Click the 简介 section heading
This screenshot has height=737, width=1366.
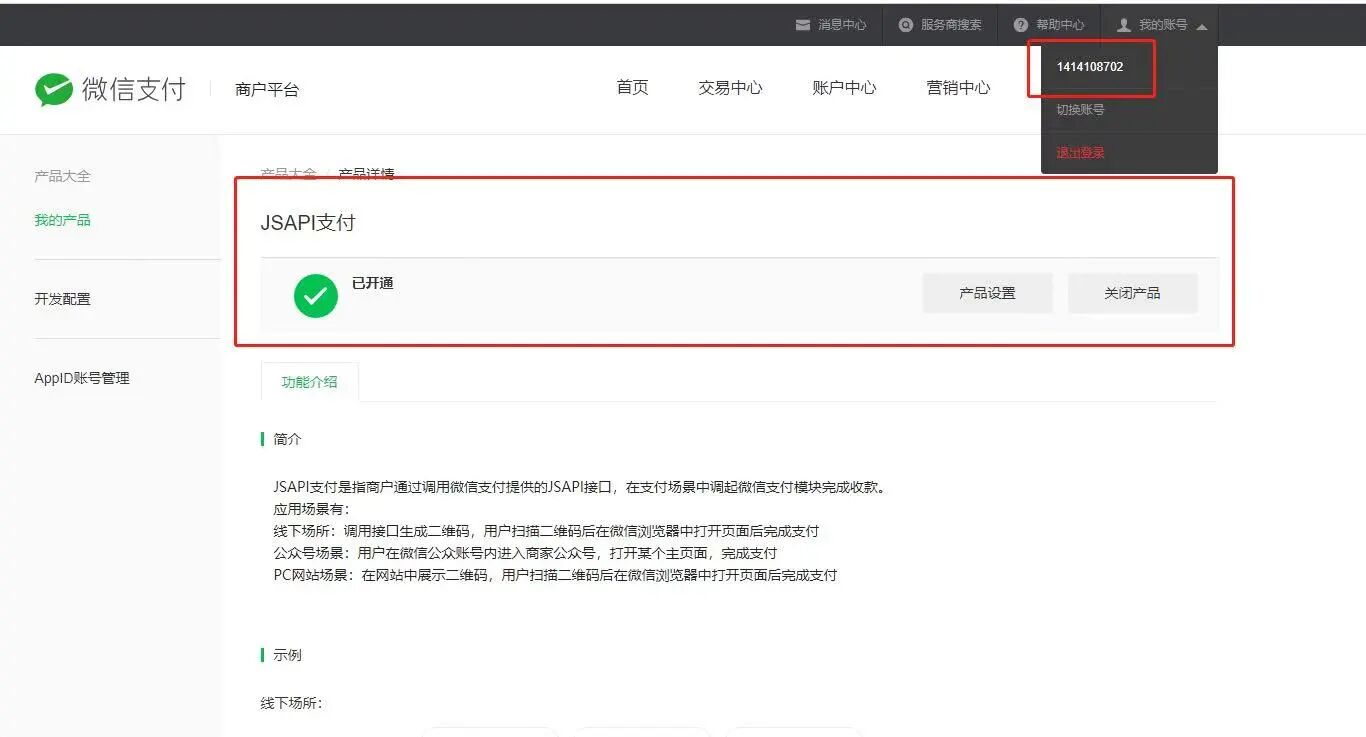point(287,439)
